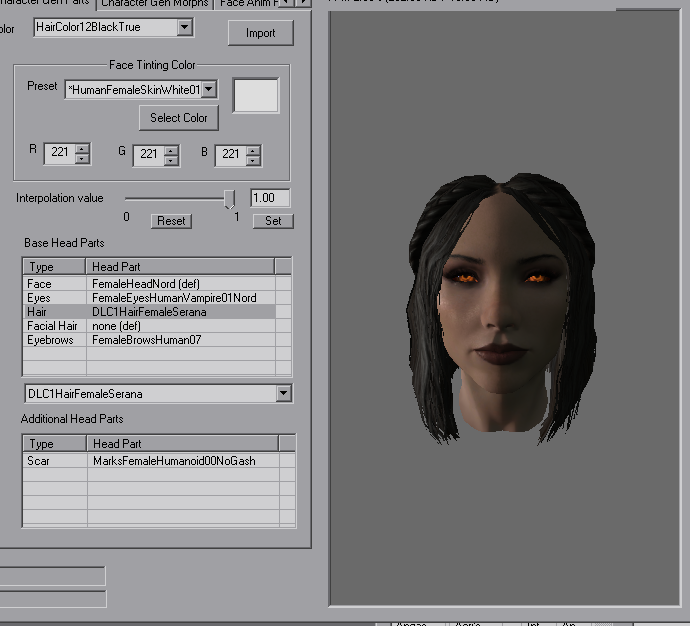The height and width of the screenshot is (626, 690).
Task: Click Additional Head Parts Type column header
Action: (55, 444)
